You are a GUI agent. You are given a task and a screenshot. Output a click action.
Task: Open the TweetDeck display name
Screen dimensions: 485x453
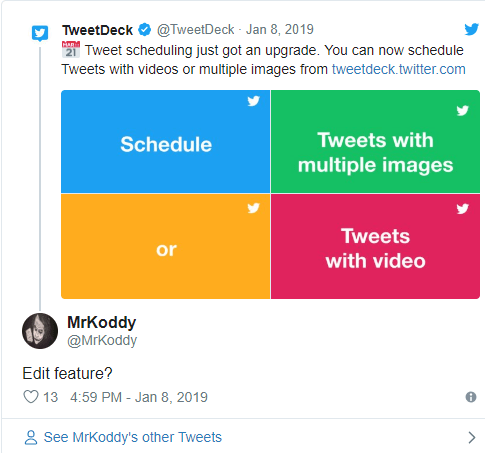pyautogui.click(x=97, y=30)
